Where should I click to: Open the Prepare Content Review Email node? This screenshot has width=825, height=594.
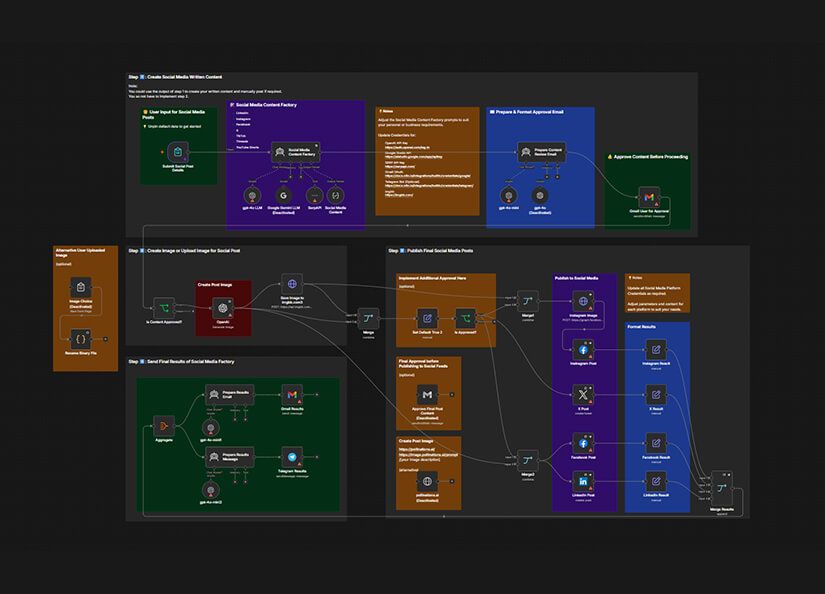pos(541,152)
